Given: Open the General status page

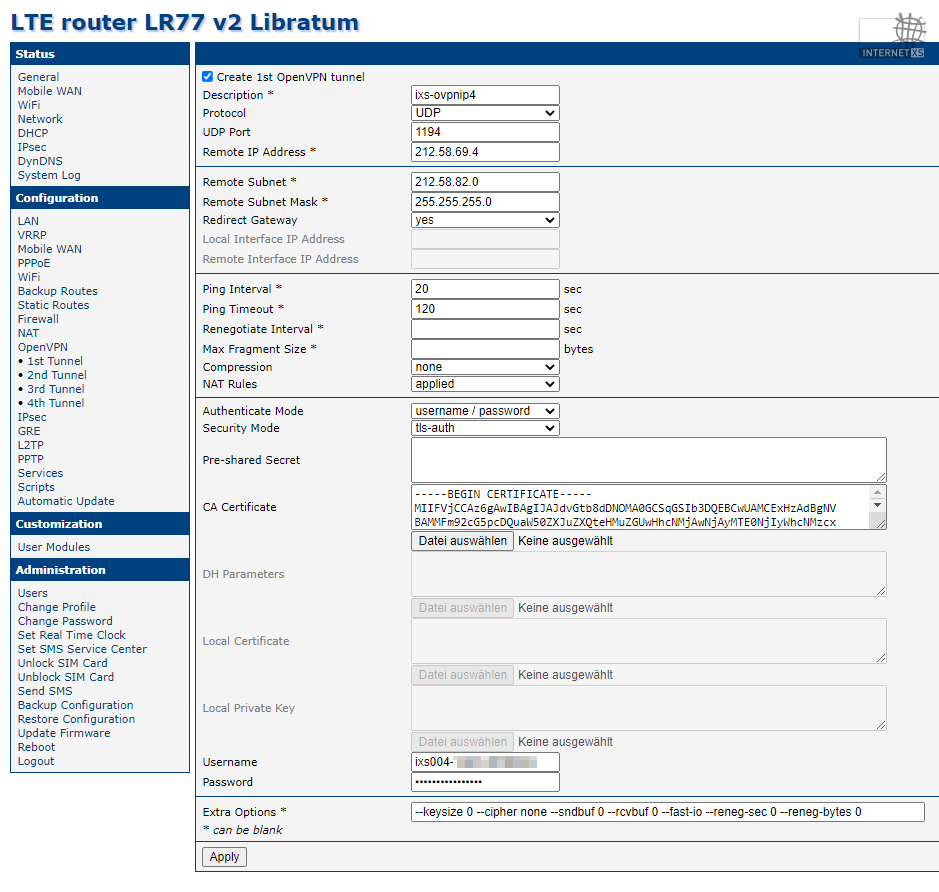Looking at the screenshot, I should (38, 77).
